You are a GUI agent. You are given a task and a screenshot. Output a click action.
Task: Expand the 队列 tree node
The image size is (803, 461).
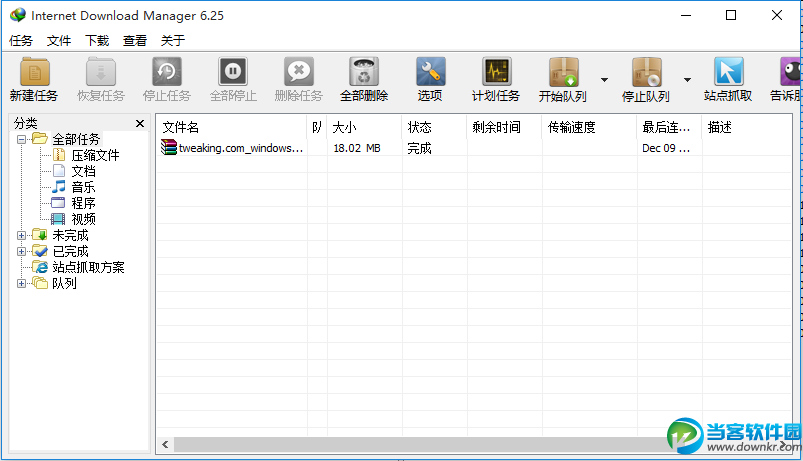[21, 283]
